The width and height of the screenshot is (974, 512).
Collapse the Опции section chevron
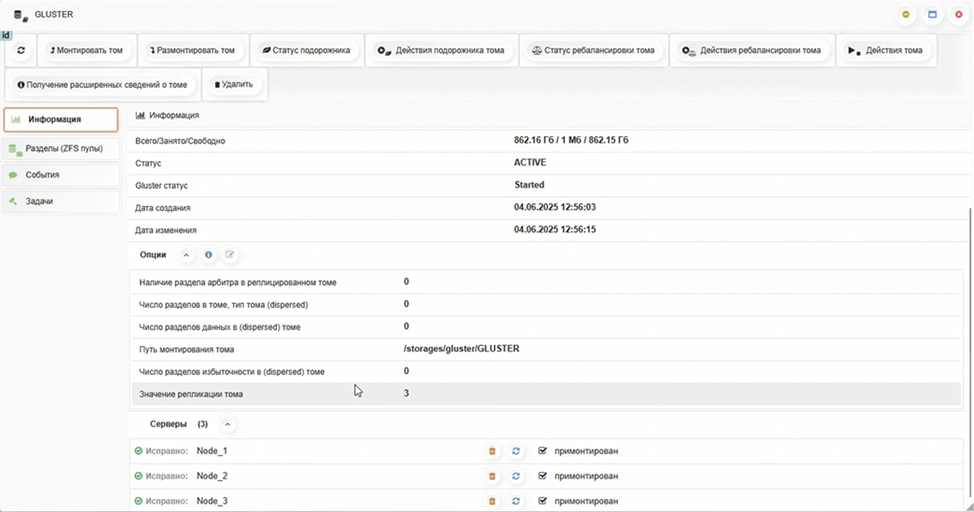pyautogui.click(x=186, y=255)
